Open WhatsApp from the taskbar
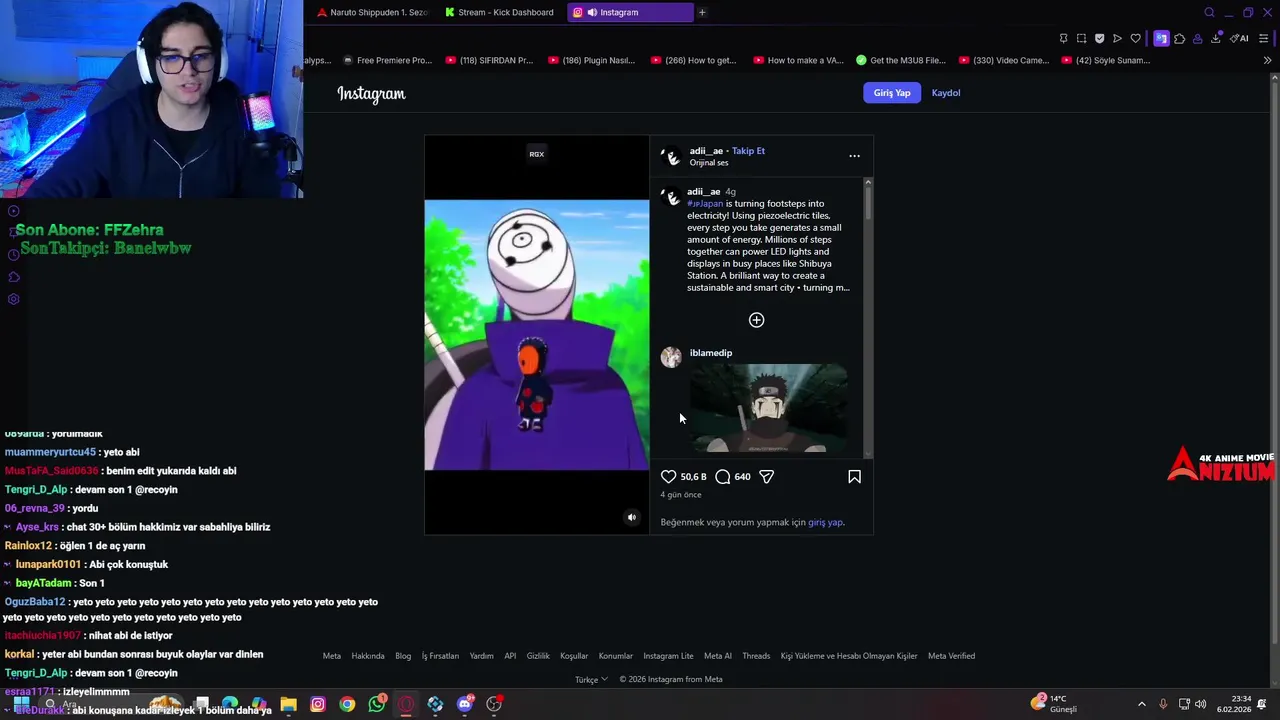1280x720 pixels. [x=377, y=704]
